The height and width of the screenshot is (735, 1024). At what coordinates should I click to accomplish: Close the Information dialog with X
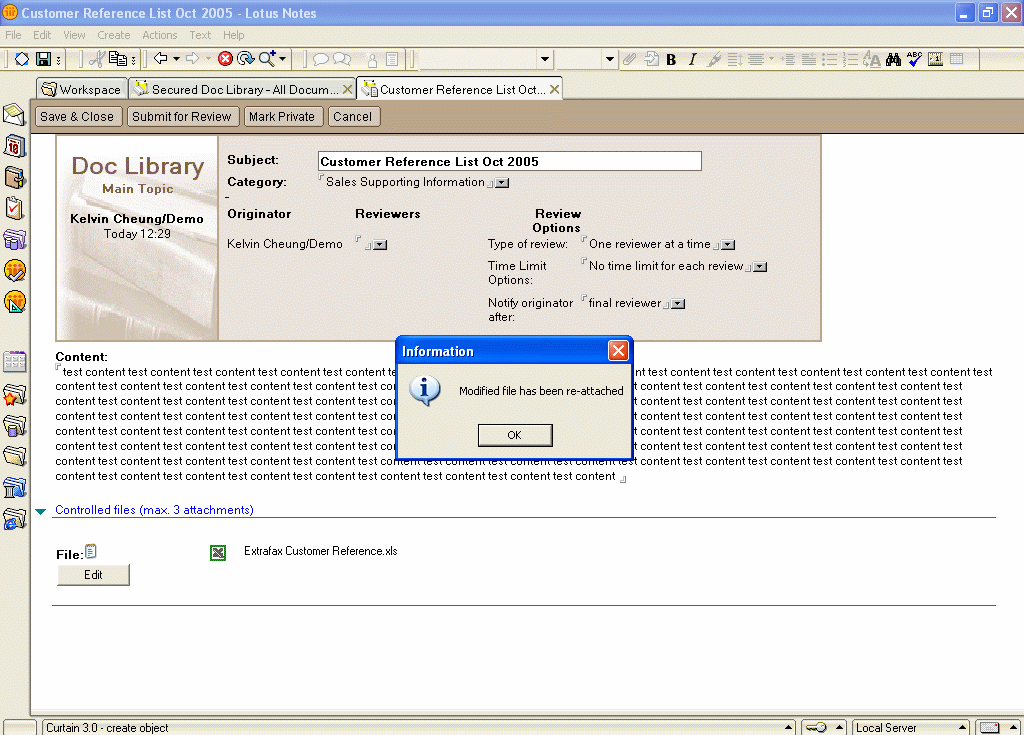618,351
